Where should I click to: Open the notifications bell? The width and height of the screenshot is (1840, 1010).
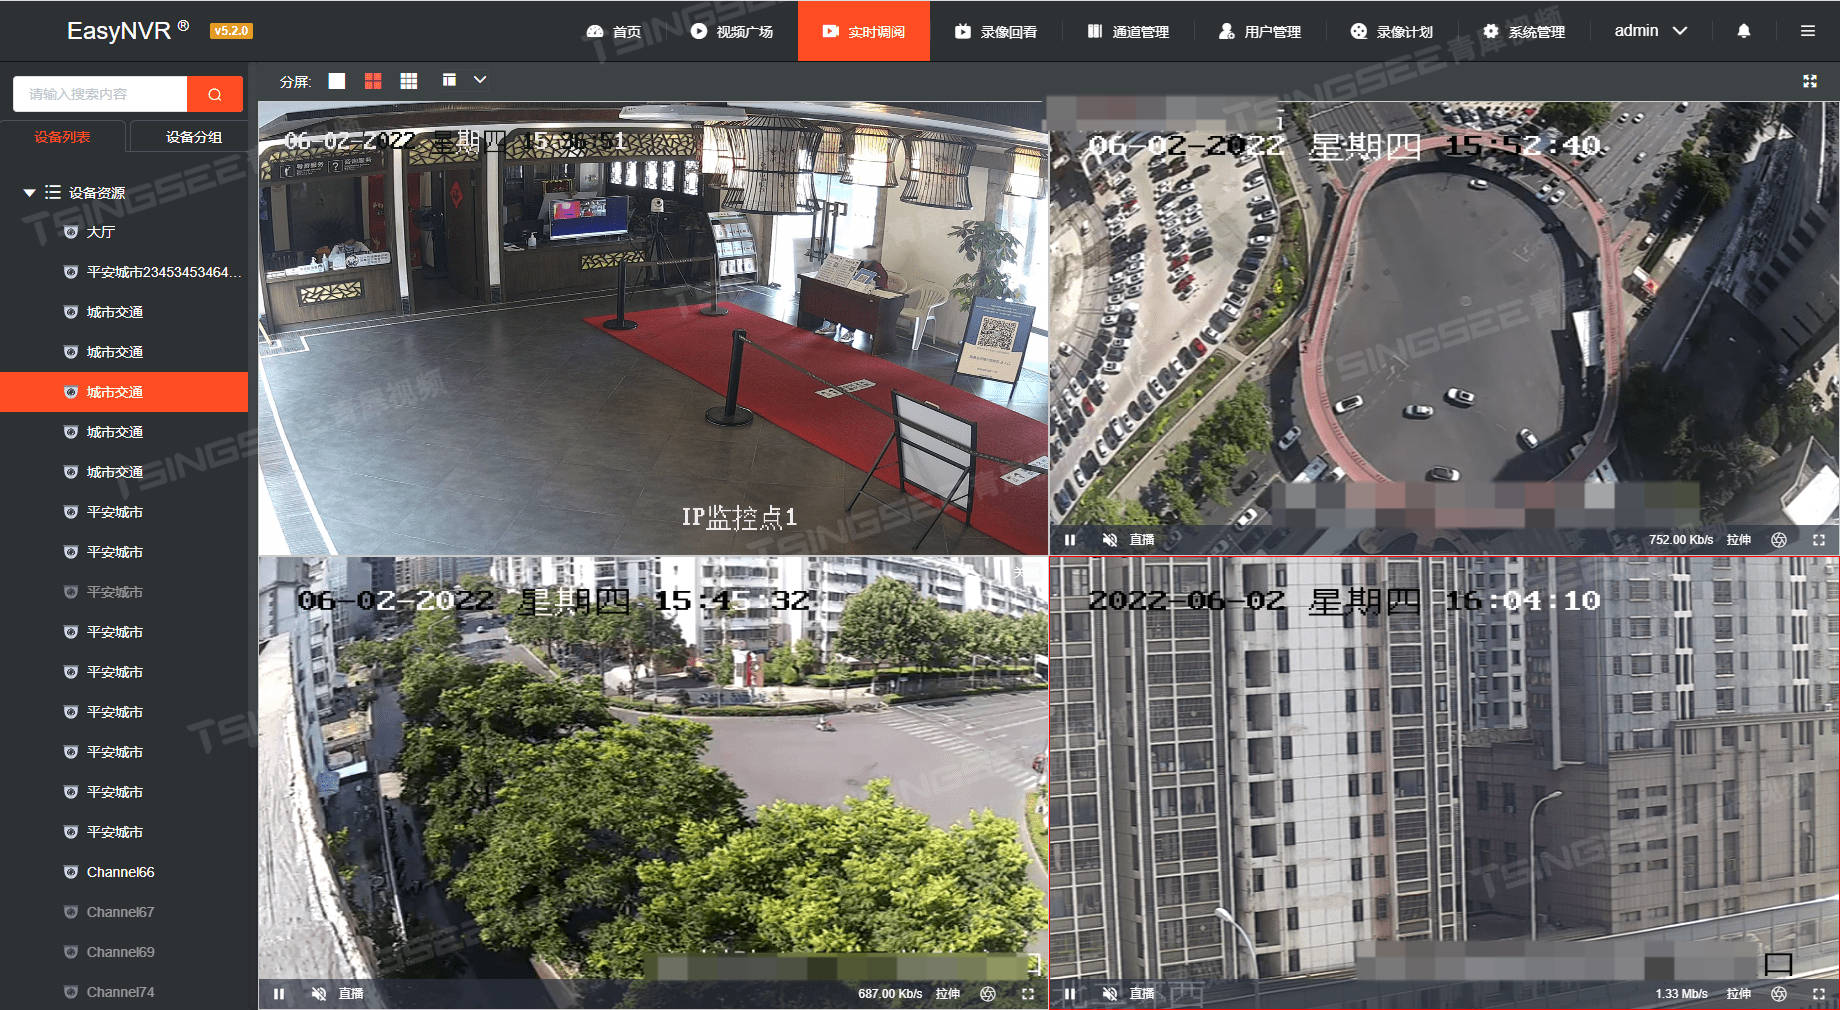point(1743,31)
